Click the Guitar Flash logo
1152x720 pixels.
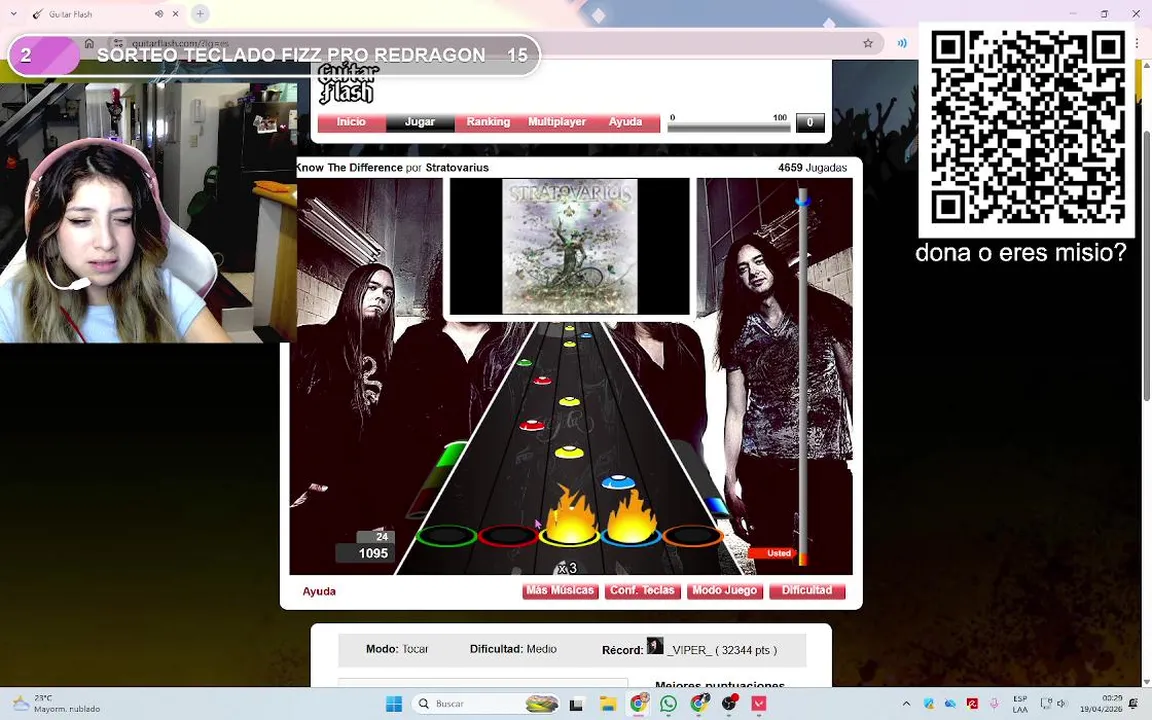(348, 83)
